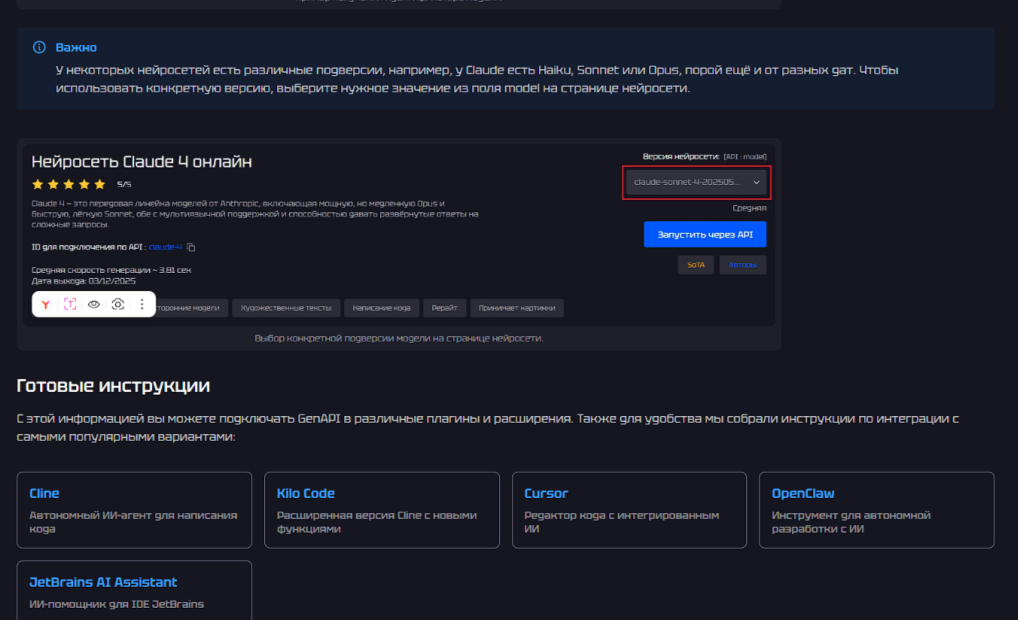Viewport: 1018px width, 620px height.
Task: Click the camera search icon in image toolbar
Action: (118, 305)
